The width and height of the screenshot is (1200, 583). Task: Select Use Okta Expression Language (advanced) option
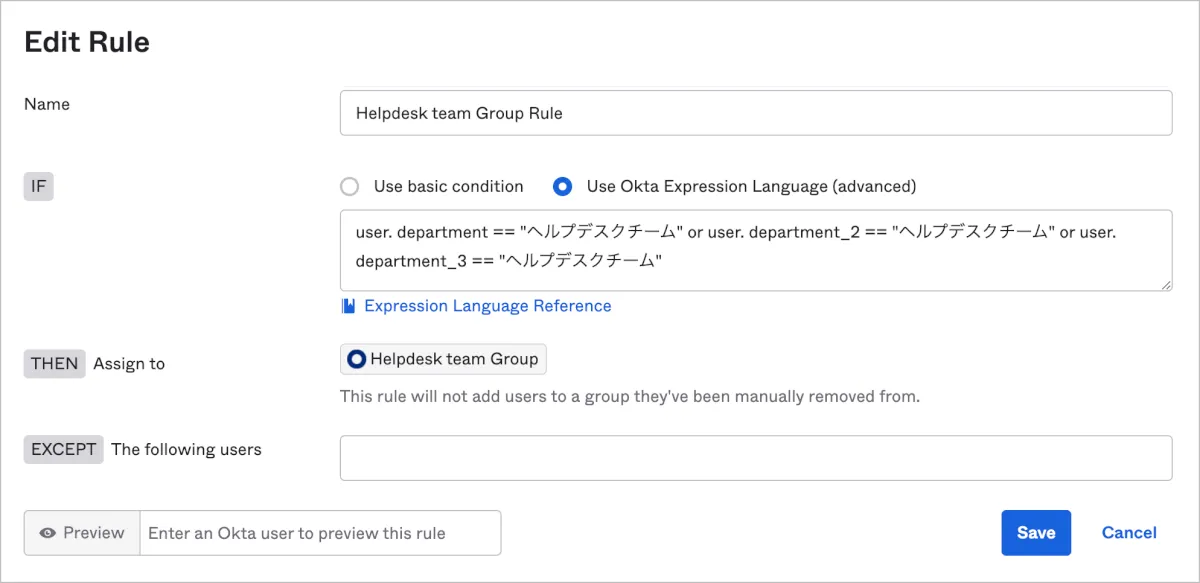coord(563,186)
